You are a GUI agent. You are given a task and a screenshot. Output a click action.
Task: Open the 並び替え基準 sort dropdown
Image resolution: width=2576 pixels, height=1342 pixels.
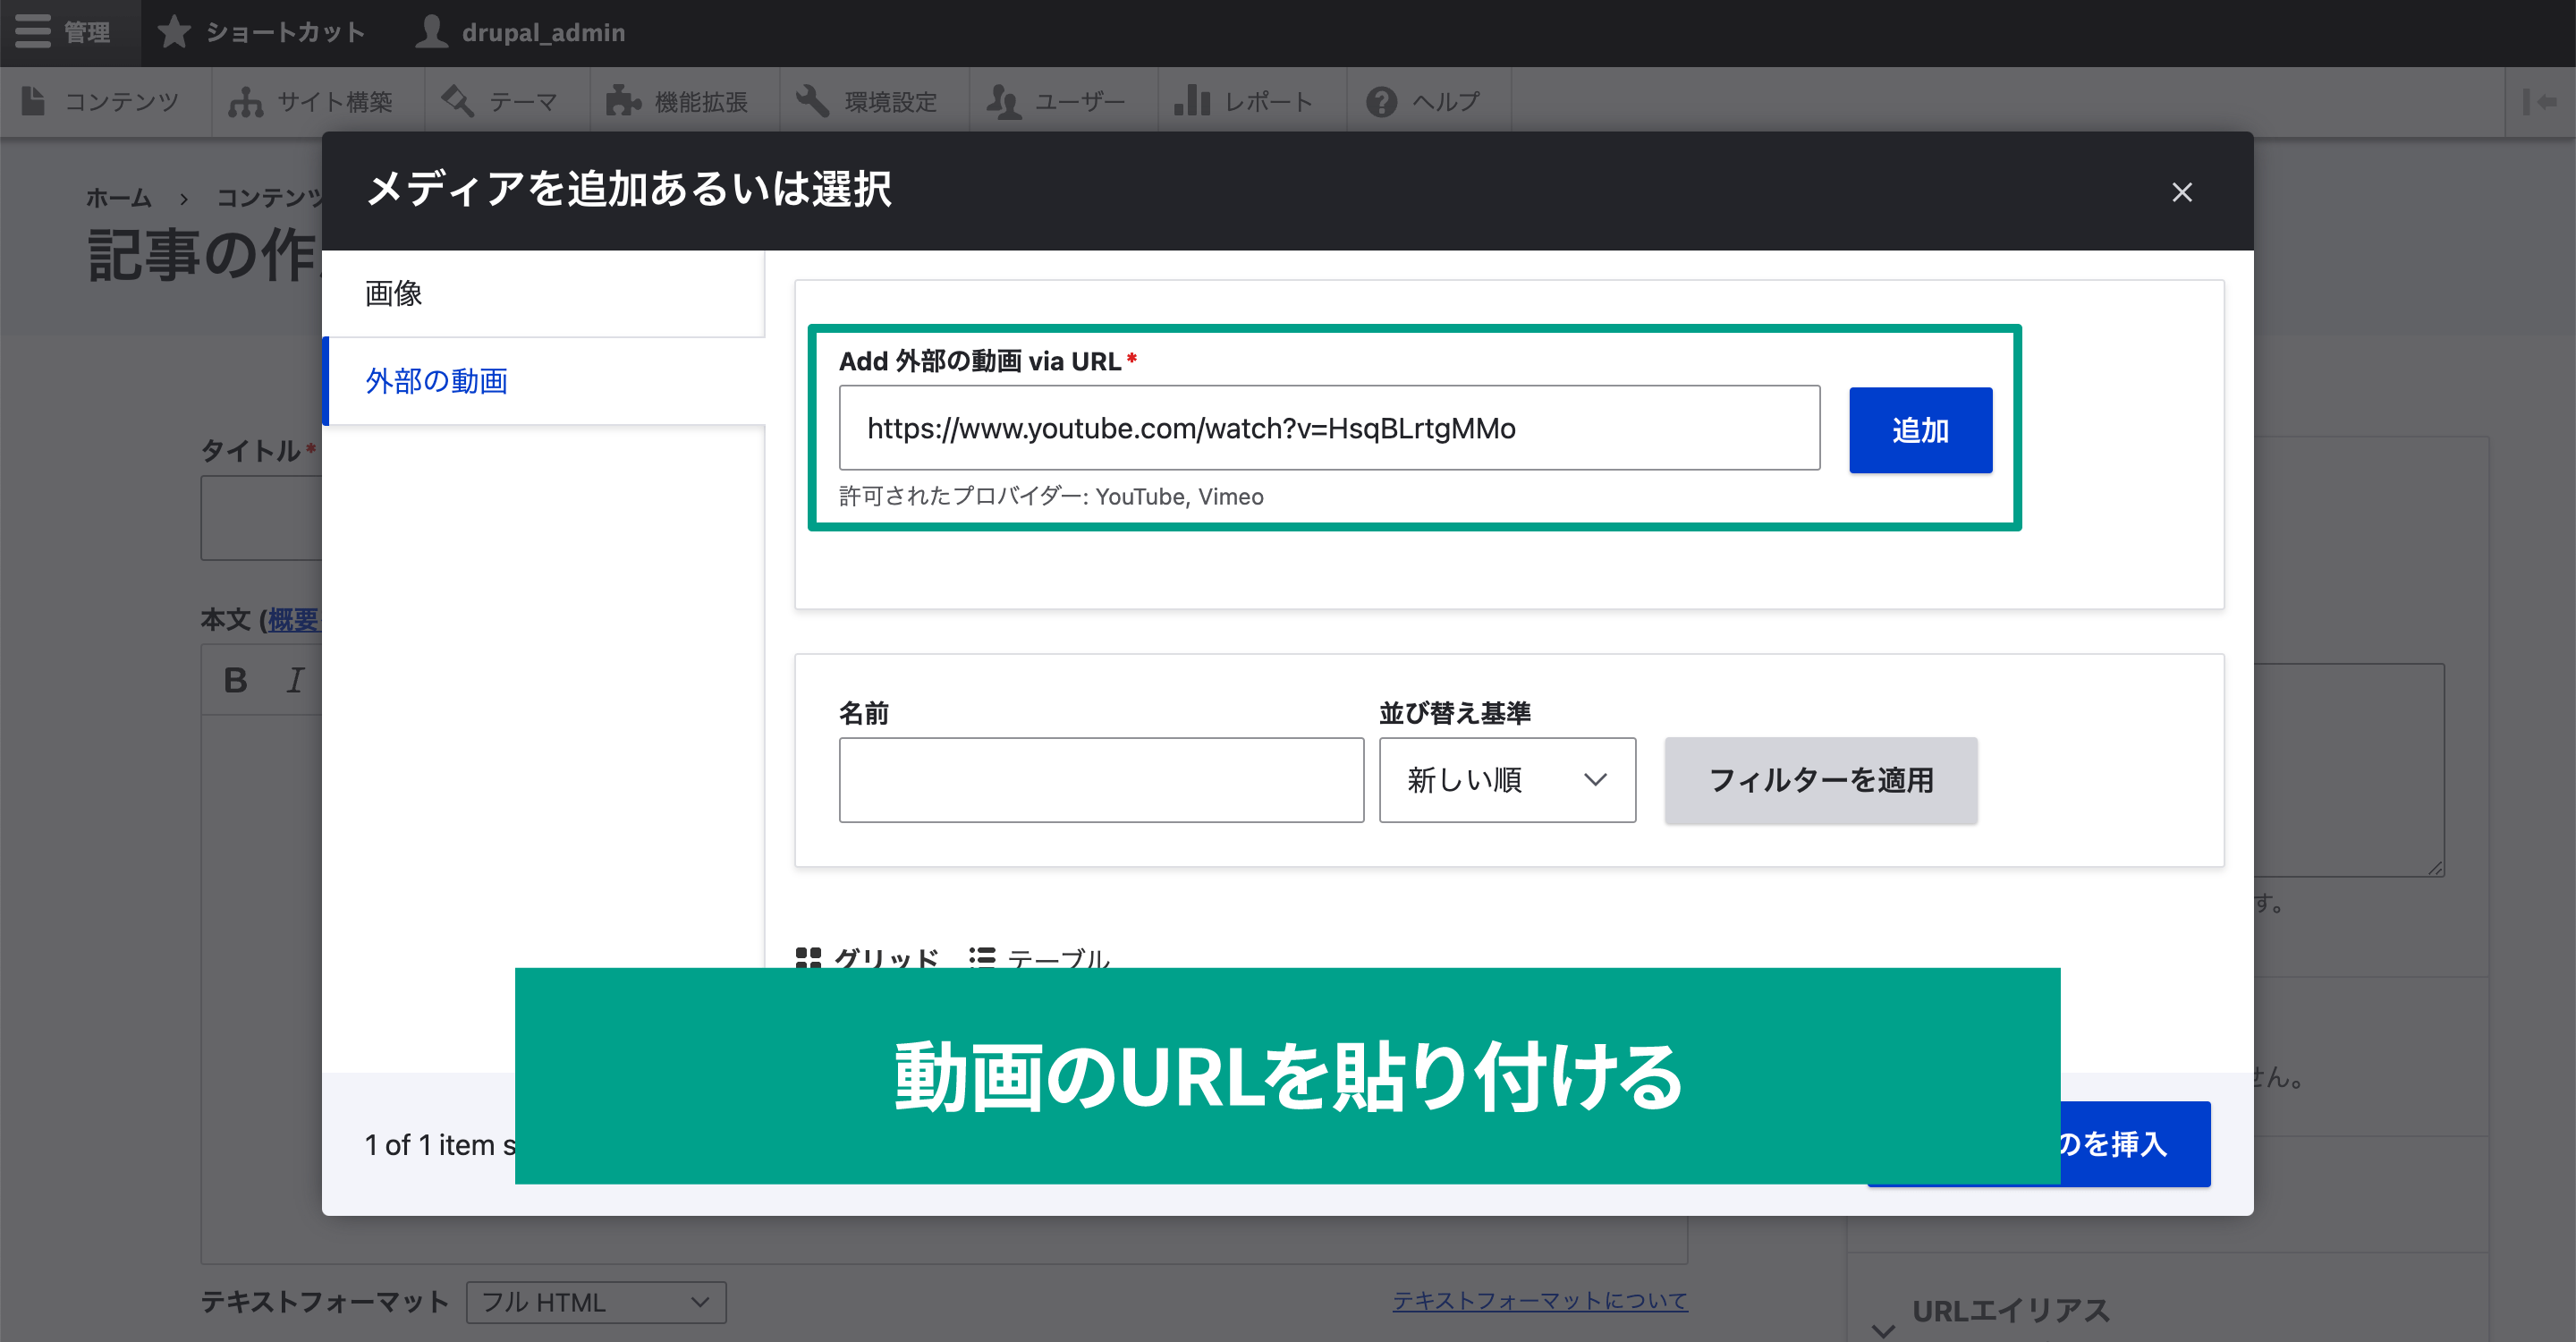(x=1507, y=780)
